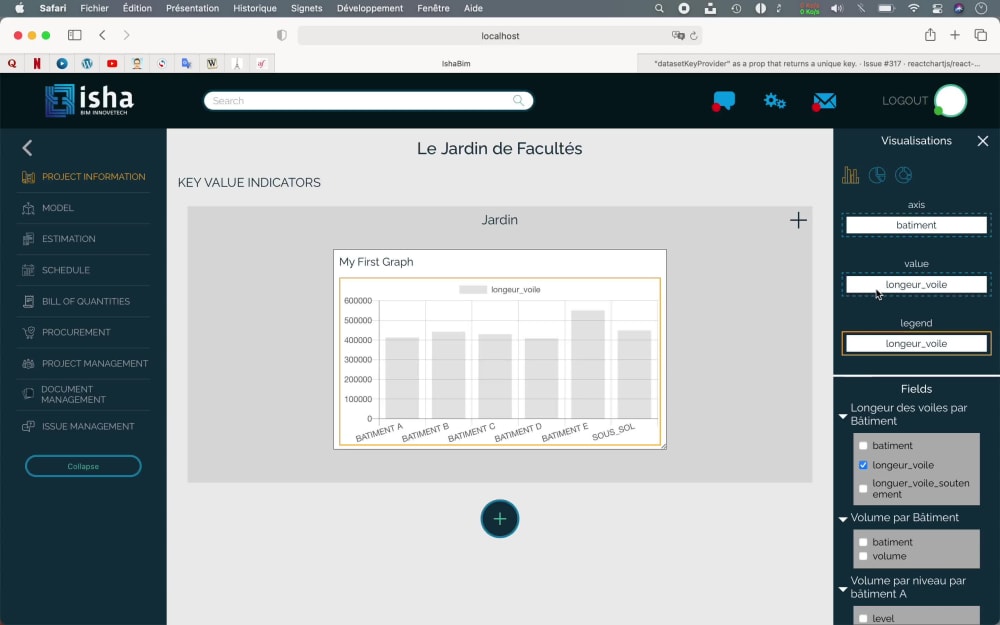Check the volume checkbox
Screen dimensions: 1000x625
(863, 556)
